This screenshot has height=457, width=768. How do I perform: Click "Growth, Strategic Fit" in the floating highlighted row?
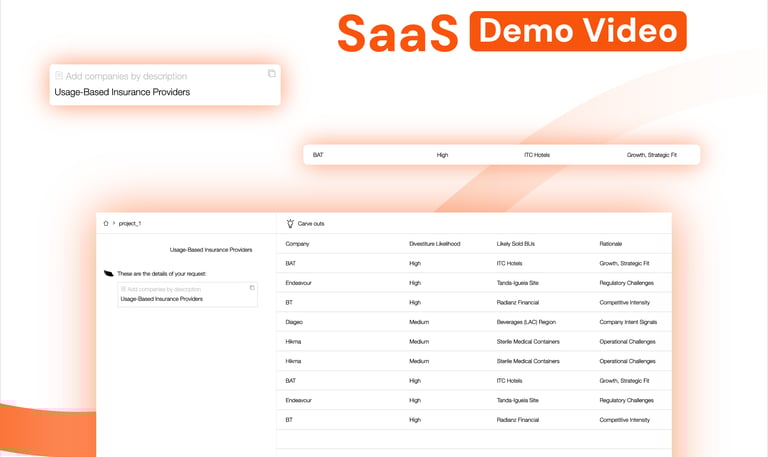[652, 155]
